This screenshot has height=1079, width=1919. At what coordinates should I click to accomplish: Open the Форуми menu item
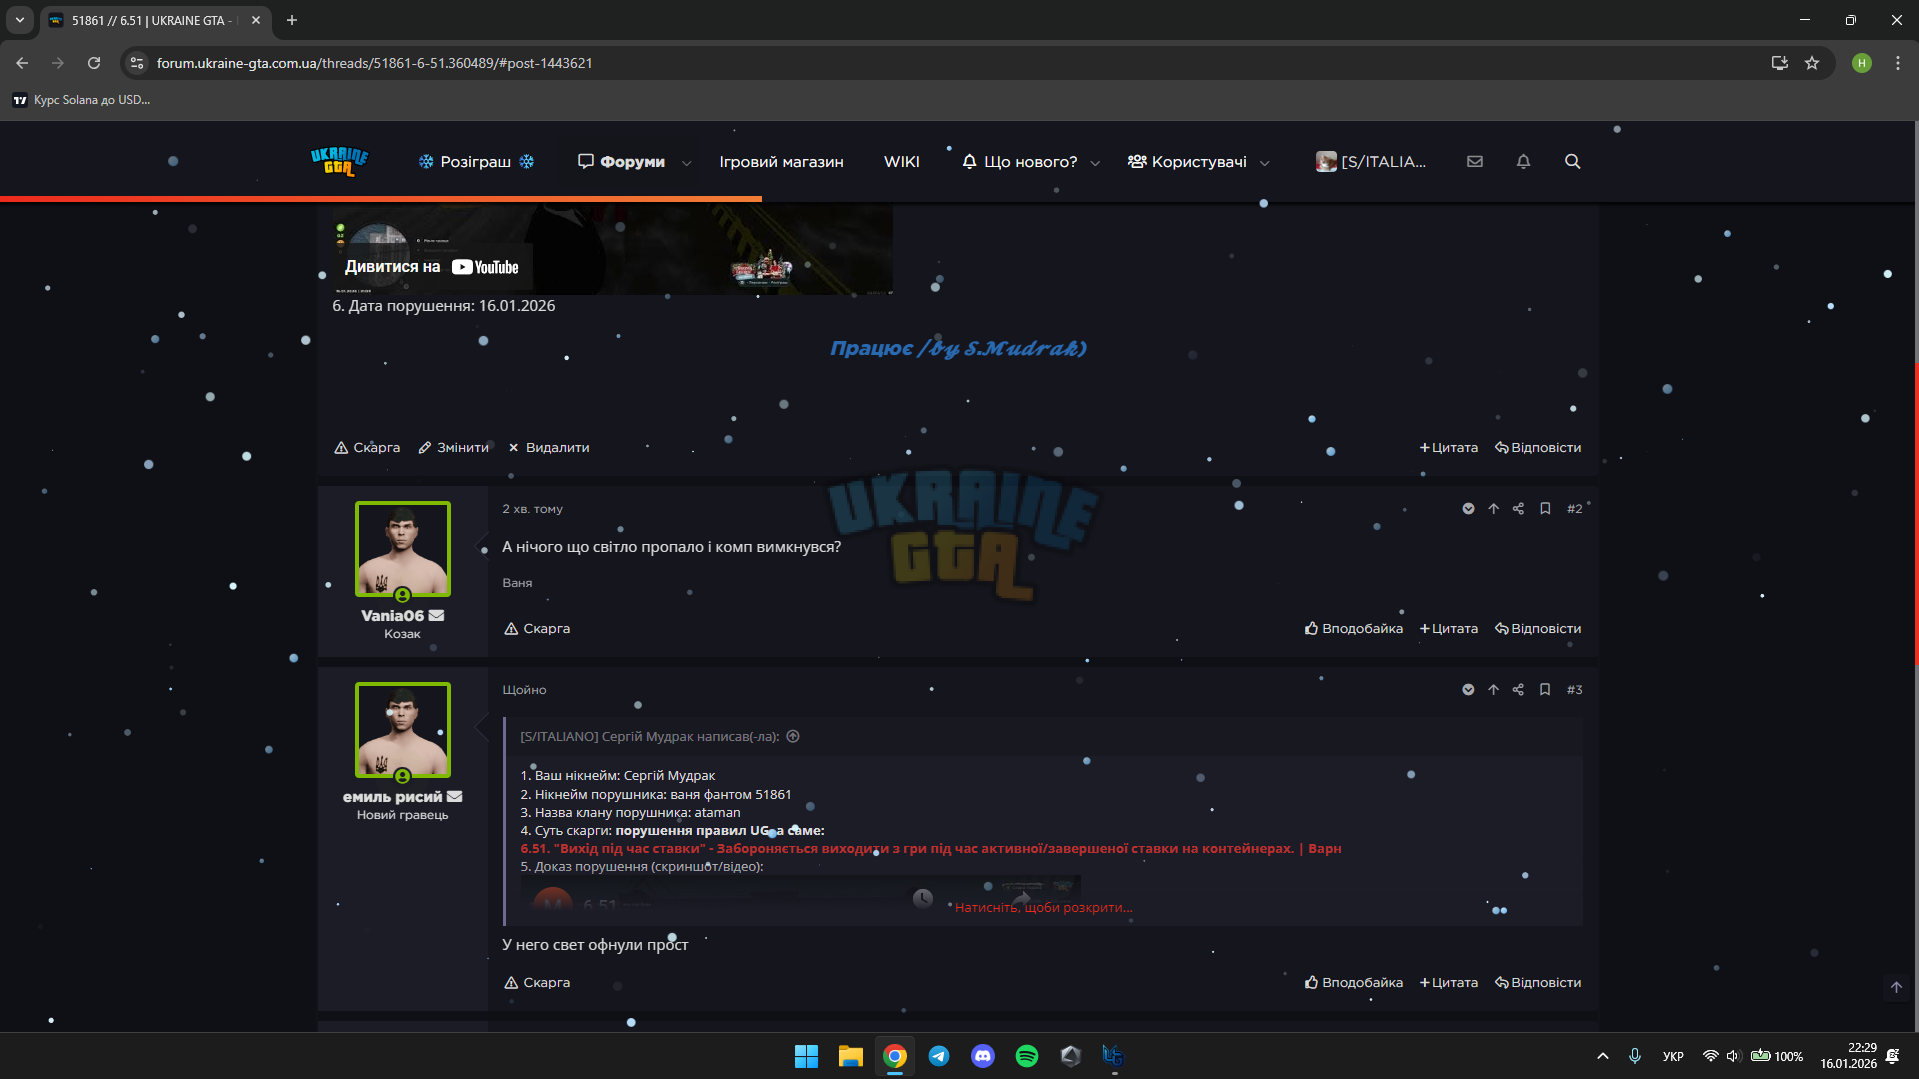pyautogui.click(x=622, y=162)
